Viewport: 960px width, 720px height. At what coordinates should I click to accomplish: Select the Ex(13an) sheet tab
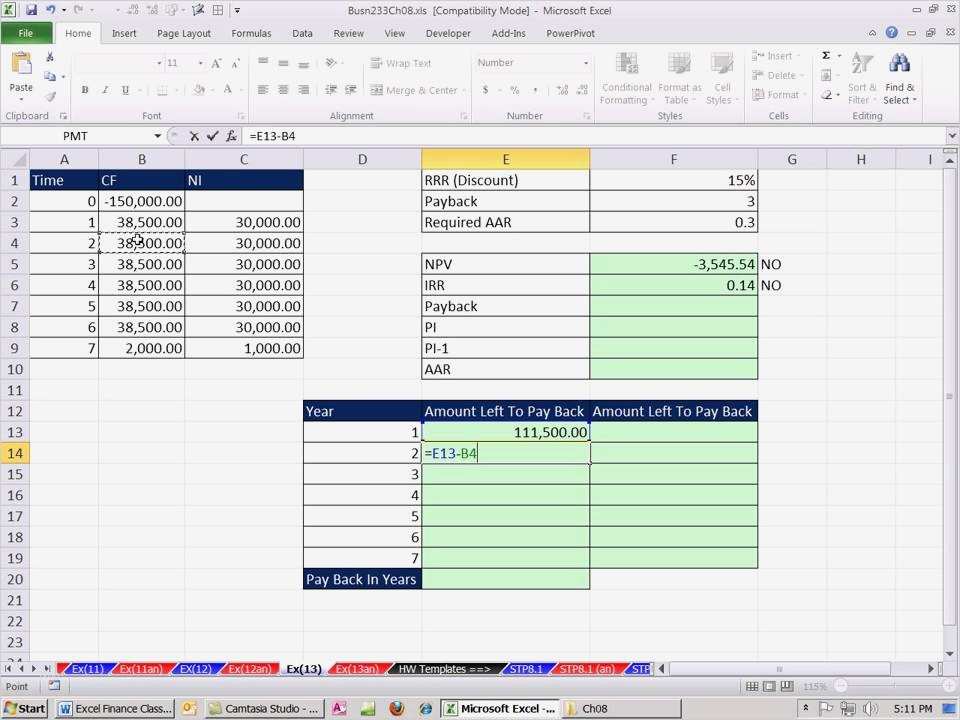coord(357,669)
